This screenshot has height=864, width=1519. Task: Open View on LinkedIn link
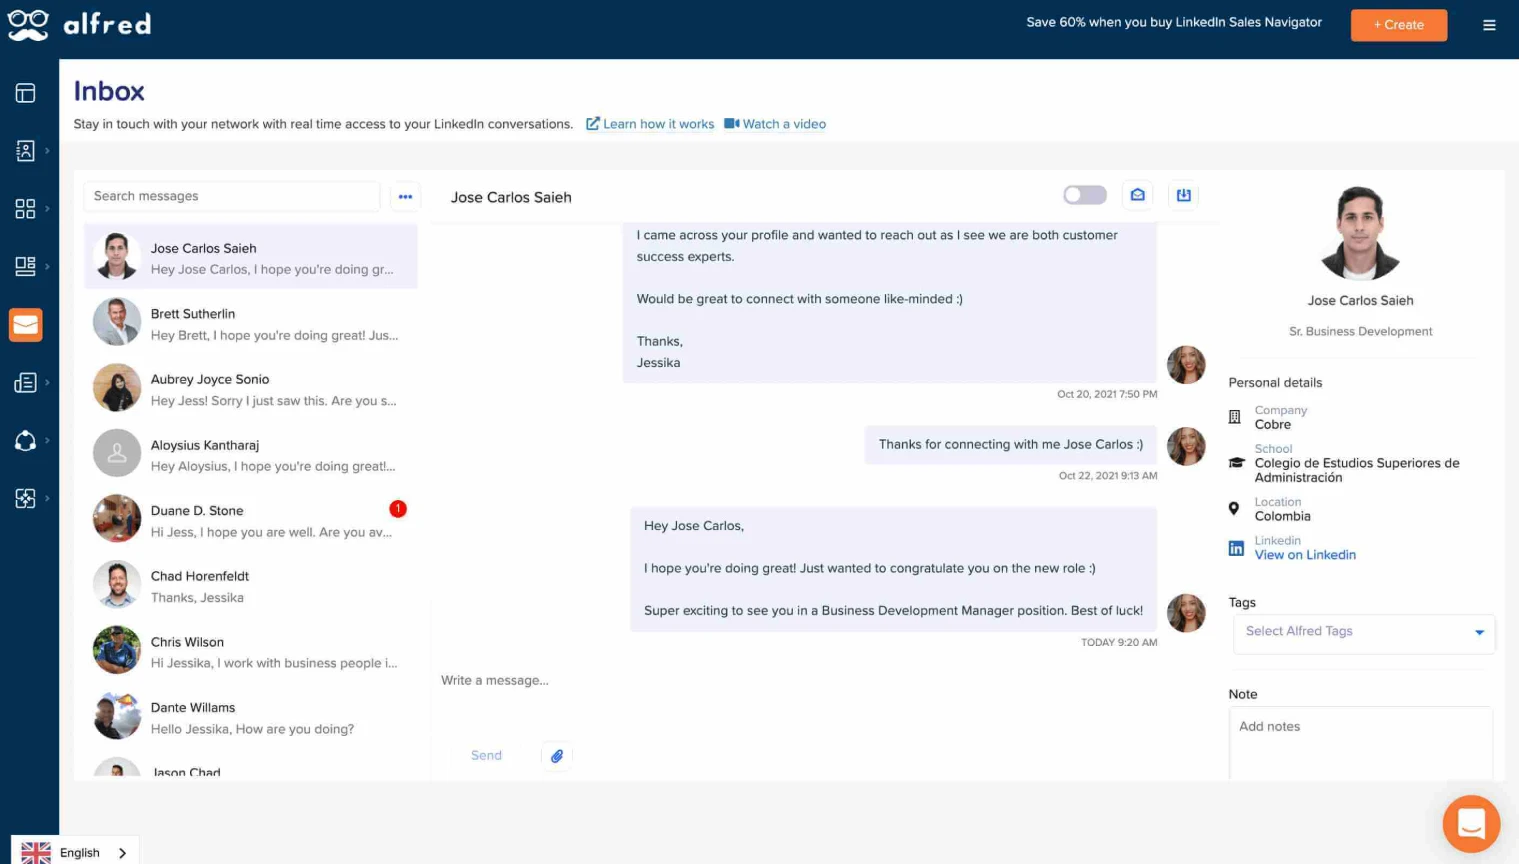click(1305, 555)
